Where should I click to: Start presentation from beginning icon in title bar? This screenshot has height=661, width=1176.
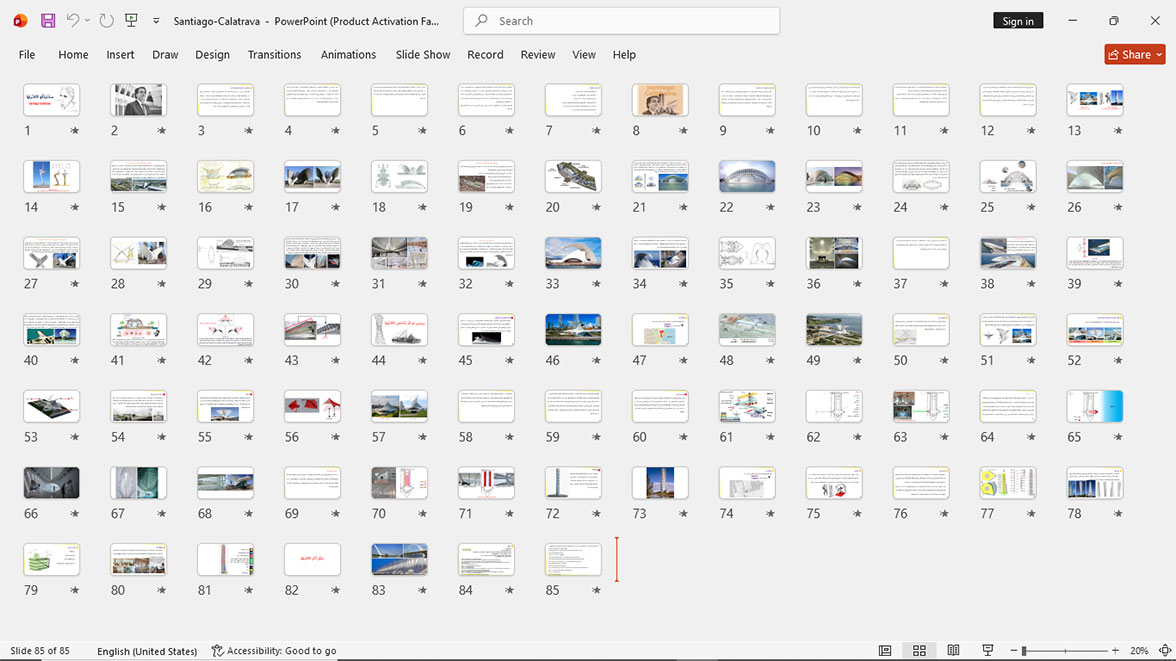pos(131,21)
